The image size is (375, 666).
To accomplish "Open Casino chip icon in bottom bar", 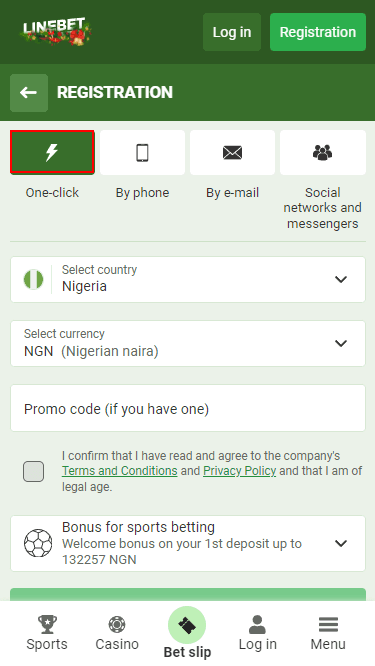I will point(117,624).
